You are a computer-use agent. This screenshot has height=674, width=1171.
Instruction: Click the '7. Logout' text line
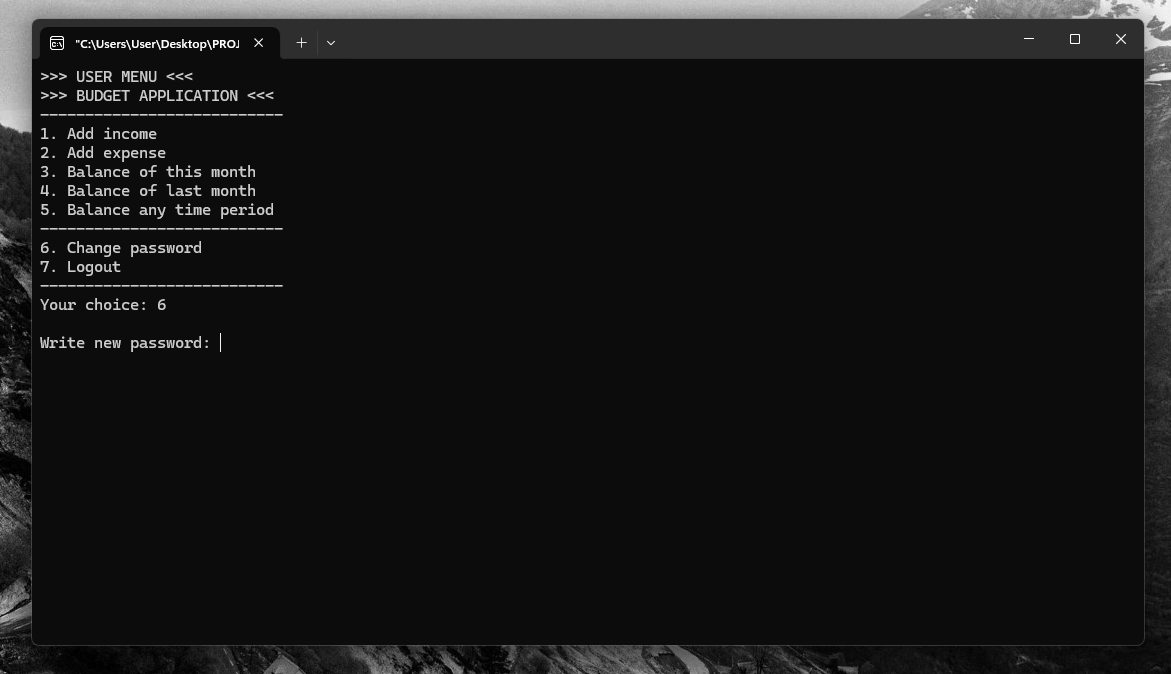[x=81, y=267]
